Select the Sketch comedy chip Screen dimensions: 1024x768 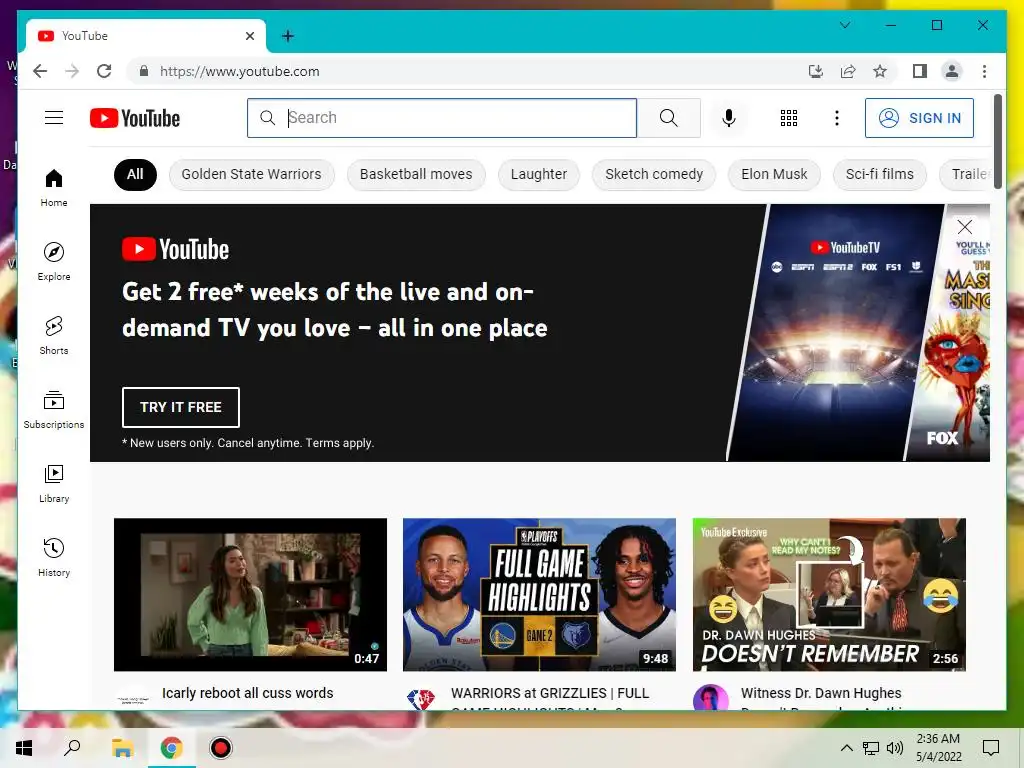pyautogui.click(x=654, y=174)
